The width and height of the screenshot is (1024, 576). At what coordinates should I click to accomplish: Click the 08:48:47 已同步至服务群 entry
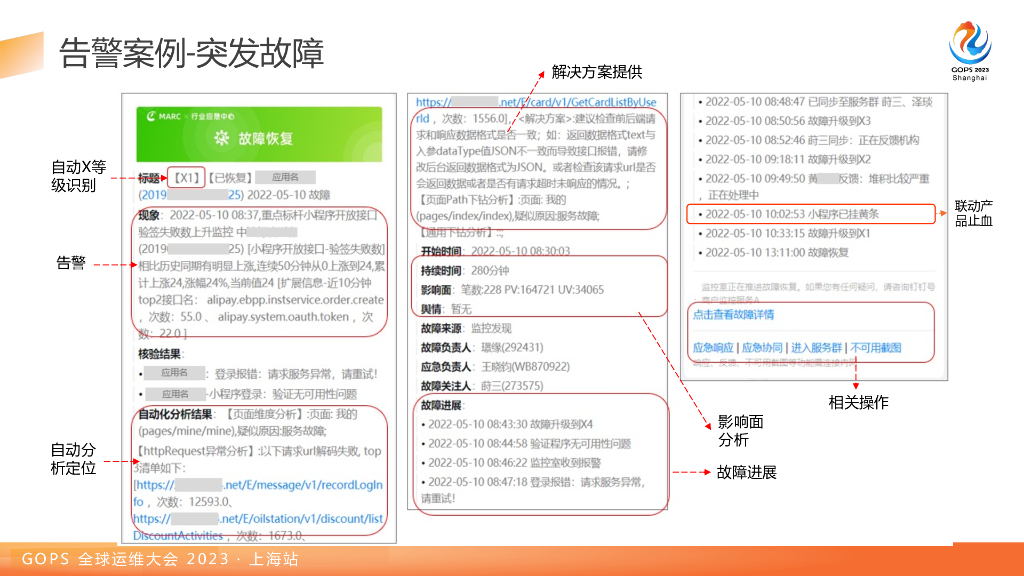click(815, 102)
